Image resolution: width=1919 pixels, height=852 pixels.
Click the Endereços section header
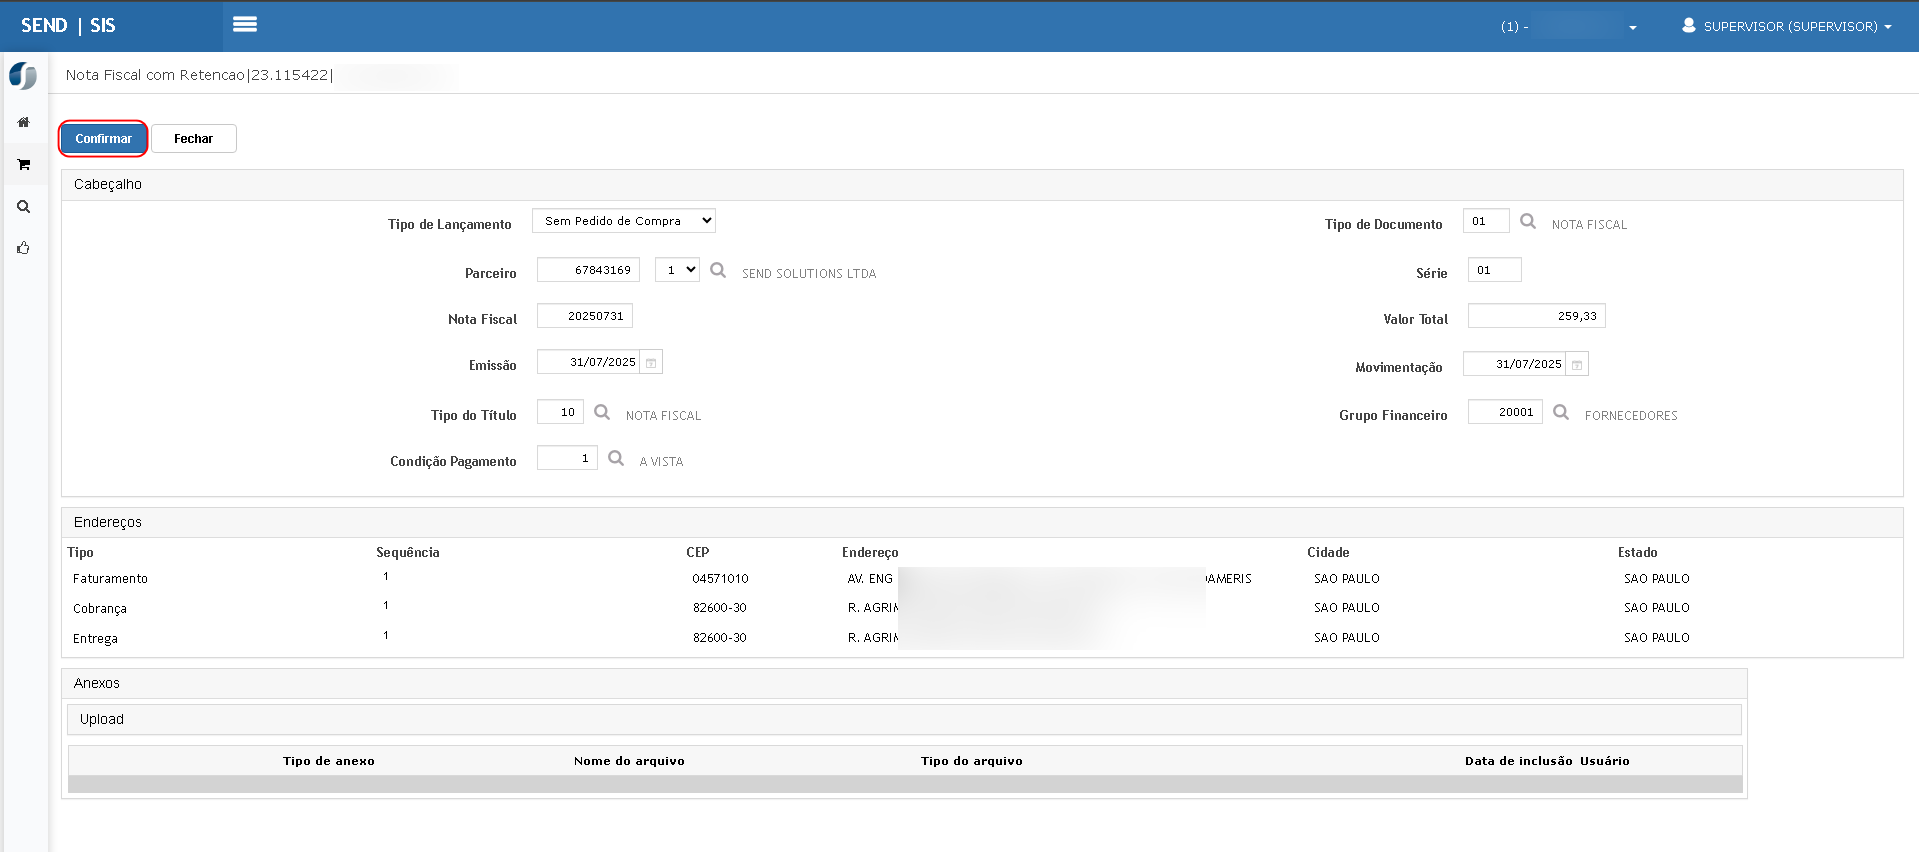(982, 523)
